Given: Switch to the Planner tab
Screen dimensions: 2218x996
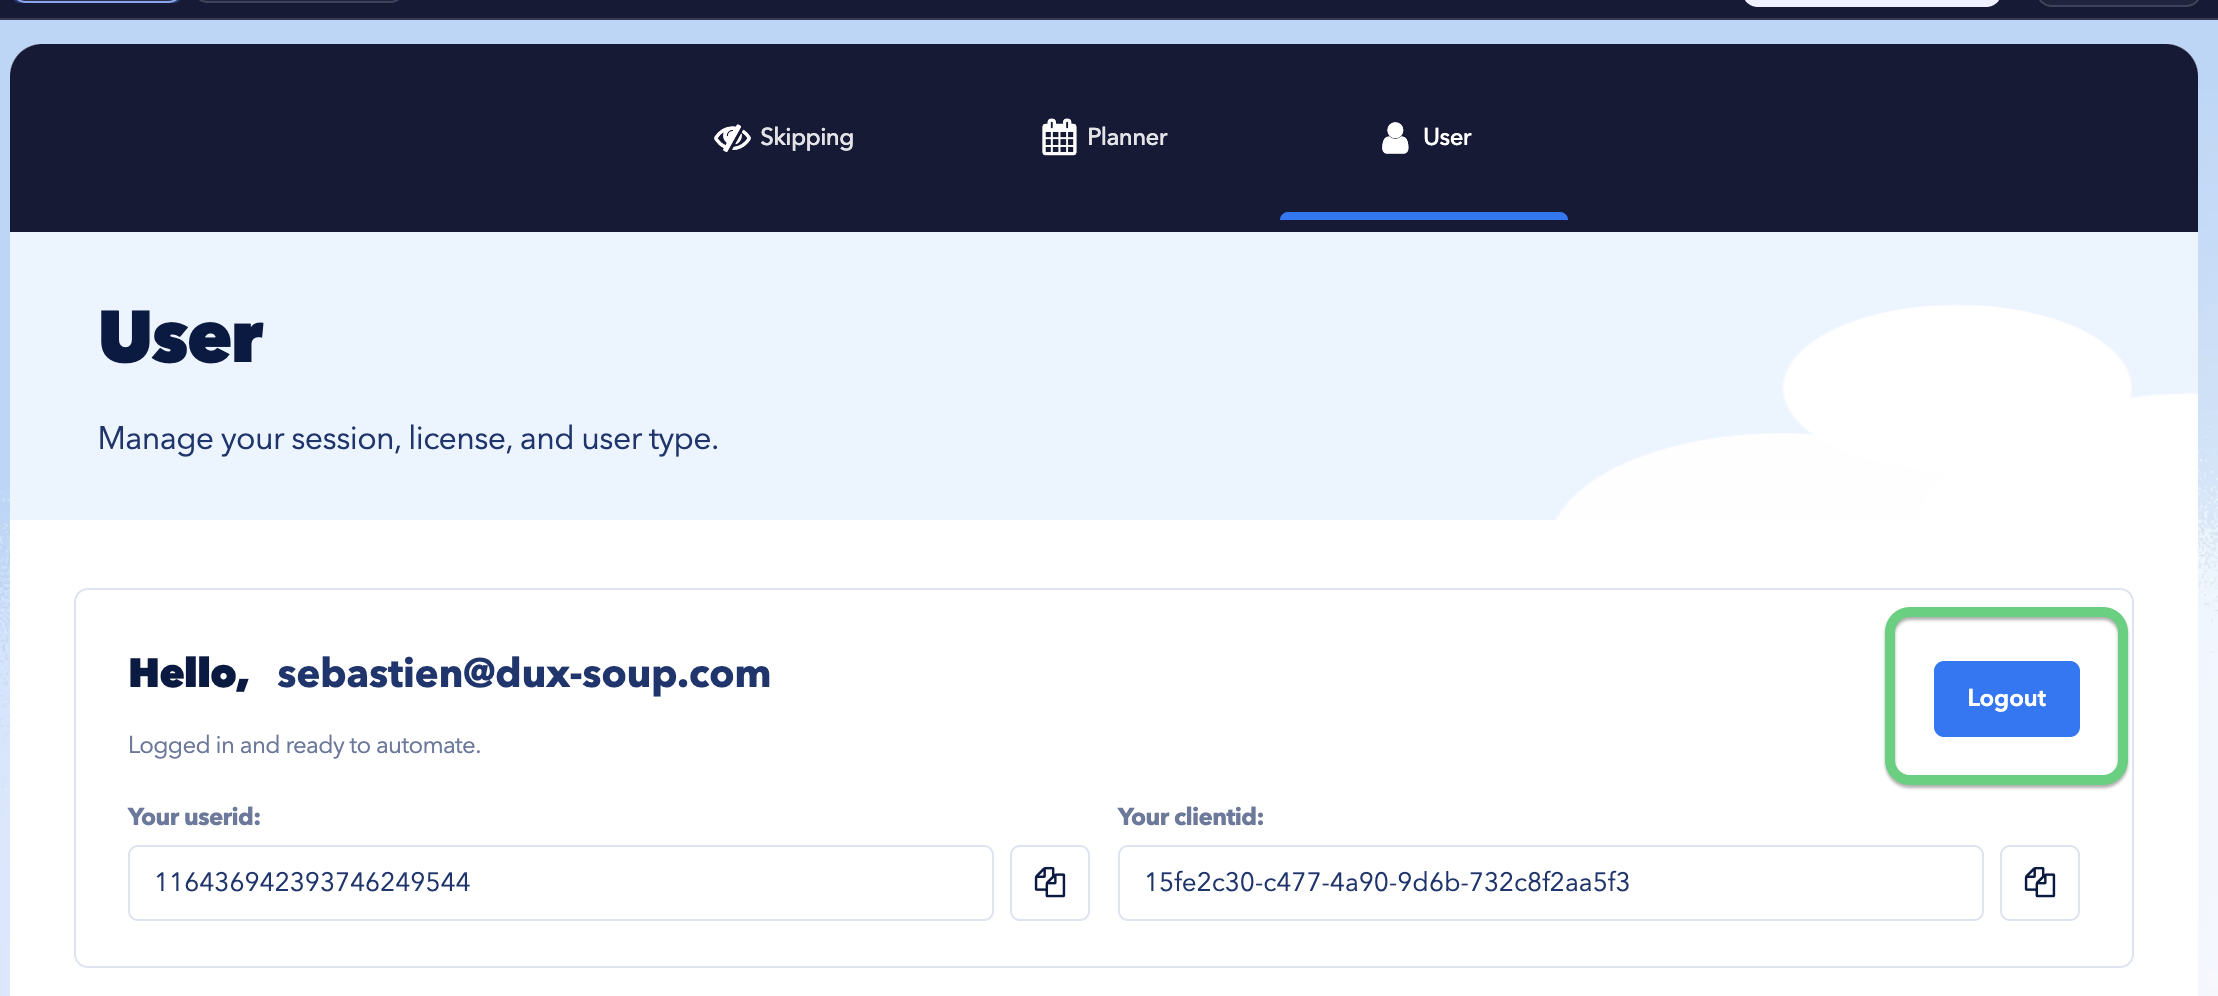Looking at the screenshot, I should (1104, 137).
